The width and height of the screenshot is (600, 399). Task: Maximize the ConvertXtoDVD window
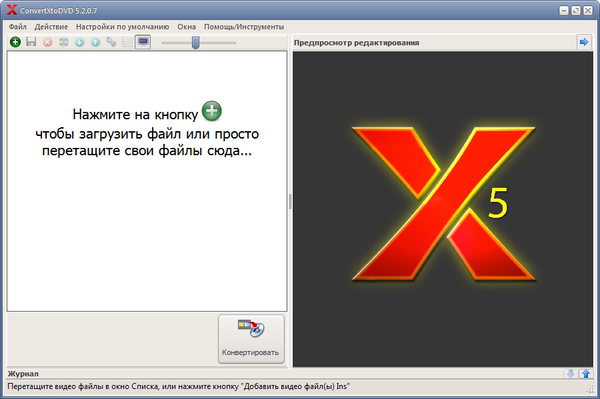(576, 11)
